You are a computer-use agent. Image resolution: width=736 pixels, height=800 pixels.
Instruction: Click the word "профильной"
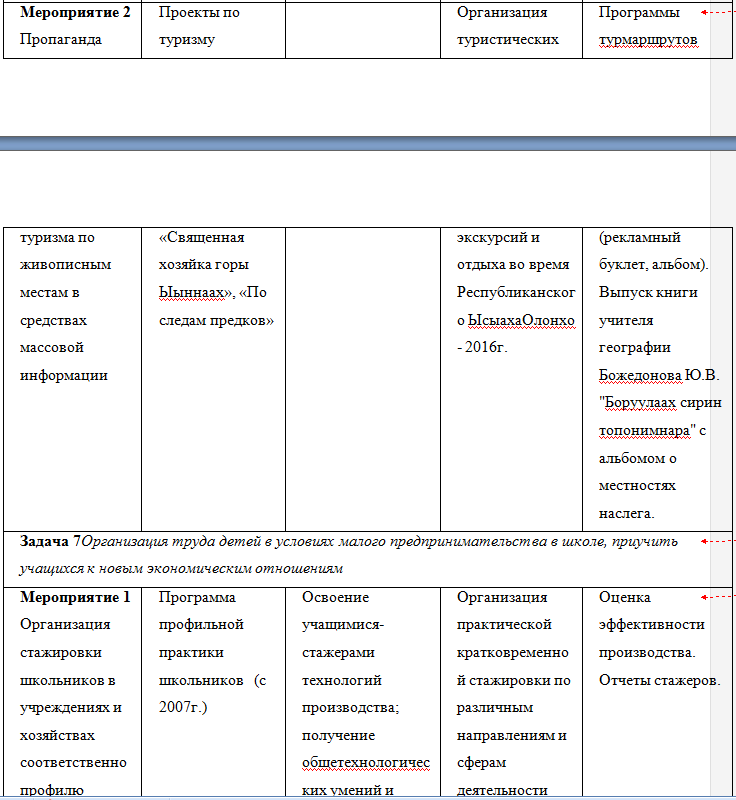(x=201, y=625)
